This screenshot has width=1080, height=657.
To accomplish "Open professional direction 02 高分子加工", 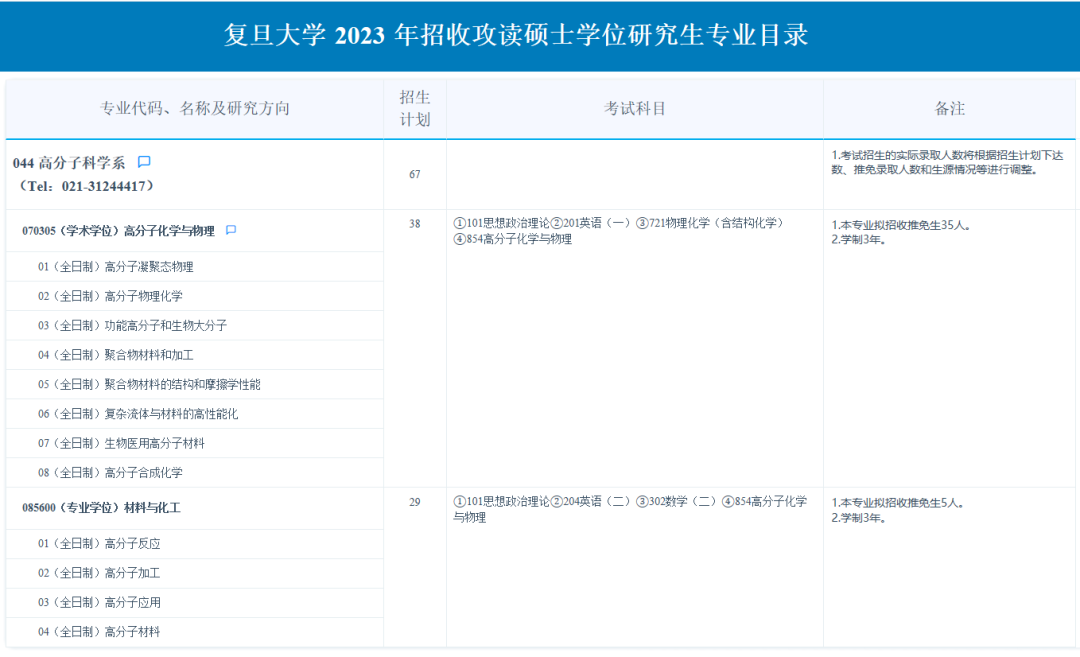I will pyautogui.click(x=99, y=573).
